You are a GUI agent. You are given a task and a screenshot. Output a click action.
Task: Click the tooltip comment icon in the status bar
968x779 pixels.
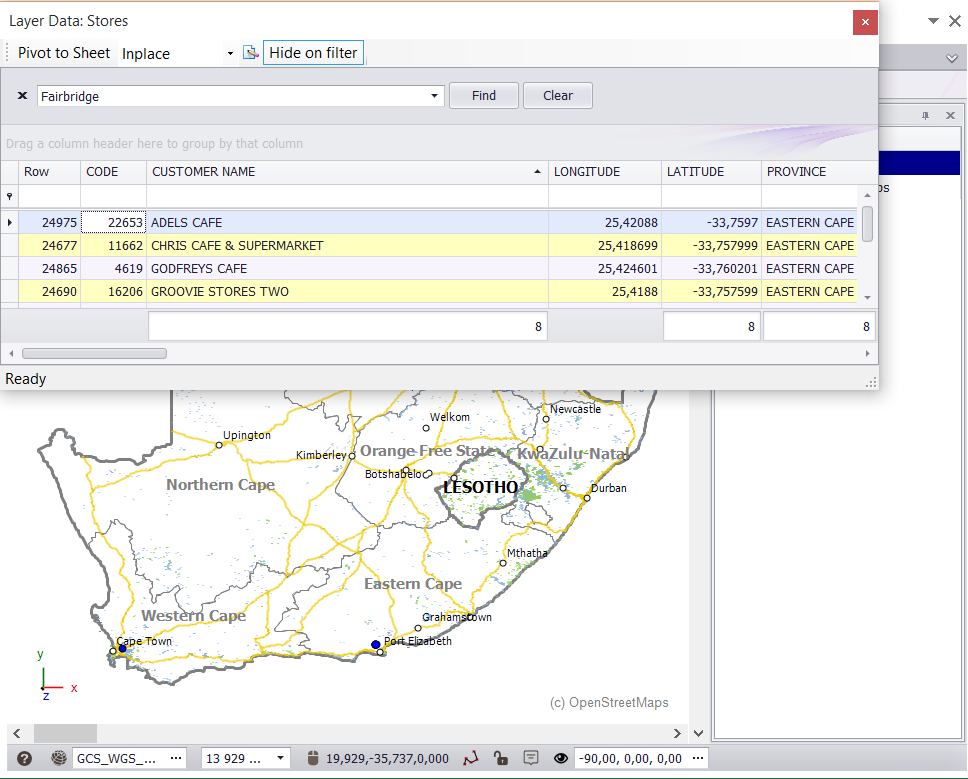pyautogui.click(x=530, y=758)
